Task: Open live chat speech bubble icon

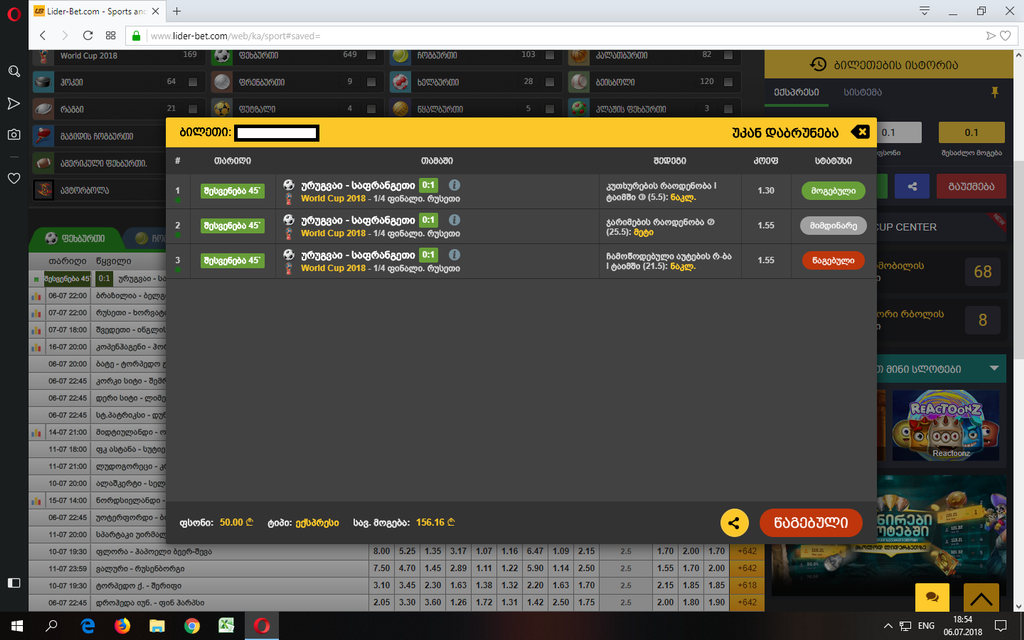Action: point(933,597)
